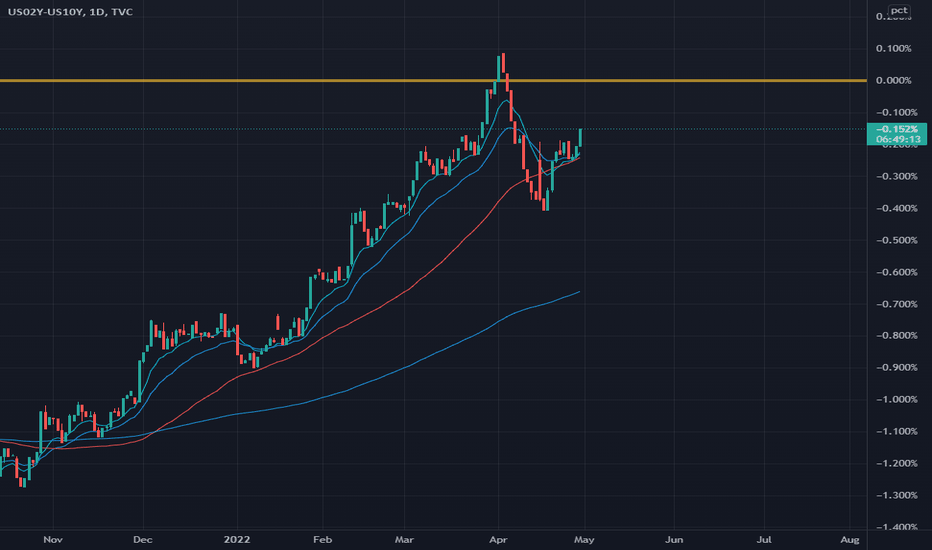Click the Apr time axis label
This screenshot has width=932, height=550.
(498, 539)
